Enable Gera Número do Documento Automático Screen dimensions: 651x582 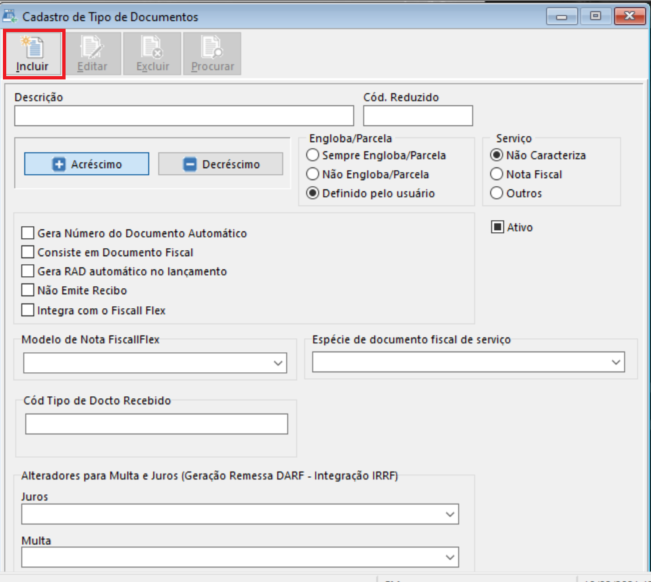point(134,233)
